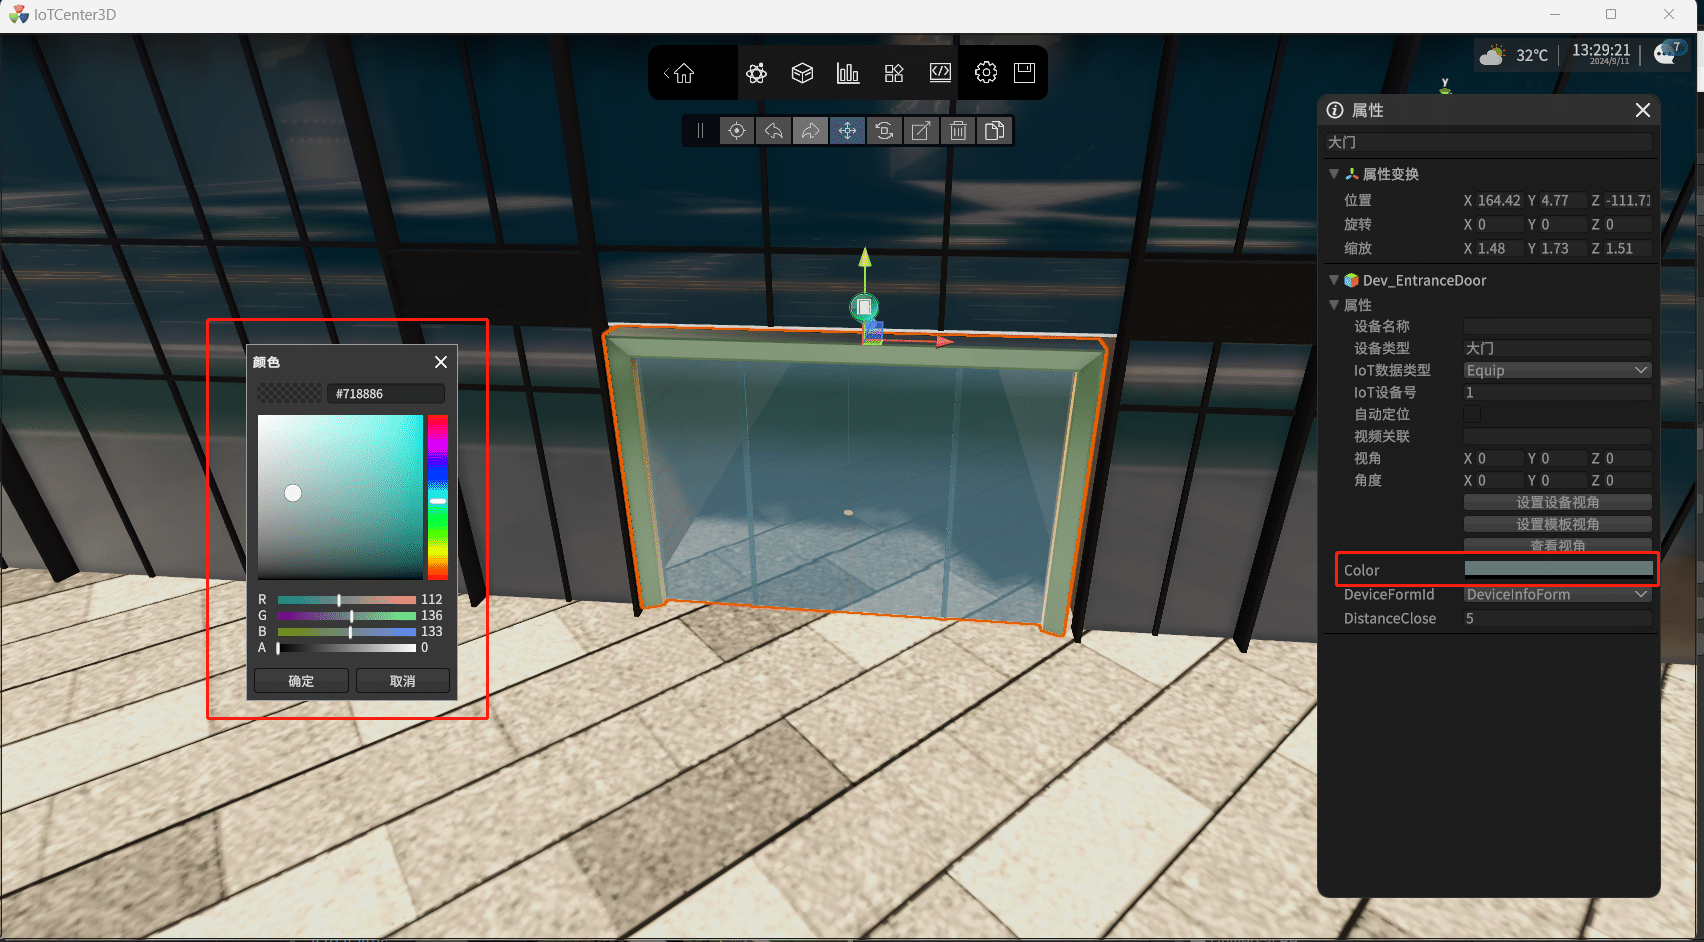This screenshot has width=1704, height=942.
Task: Pick a shade in the saturation square
Action: 340,497
